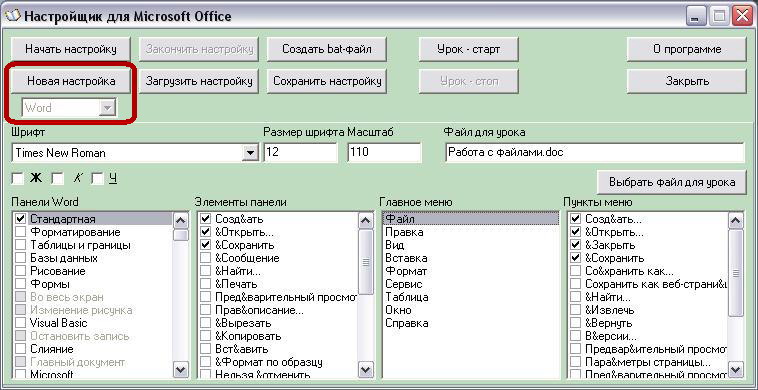Open the О программе dialog
This screenshot has width=758, height=390.
point(687,49)
